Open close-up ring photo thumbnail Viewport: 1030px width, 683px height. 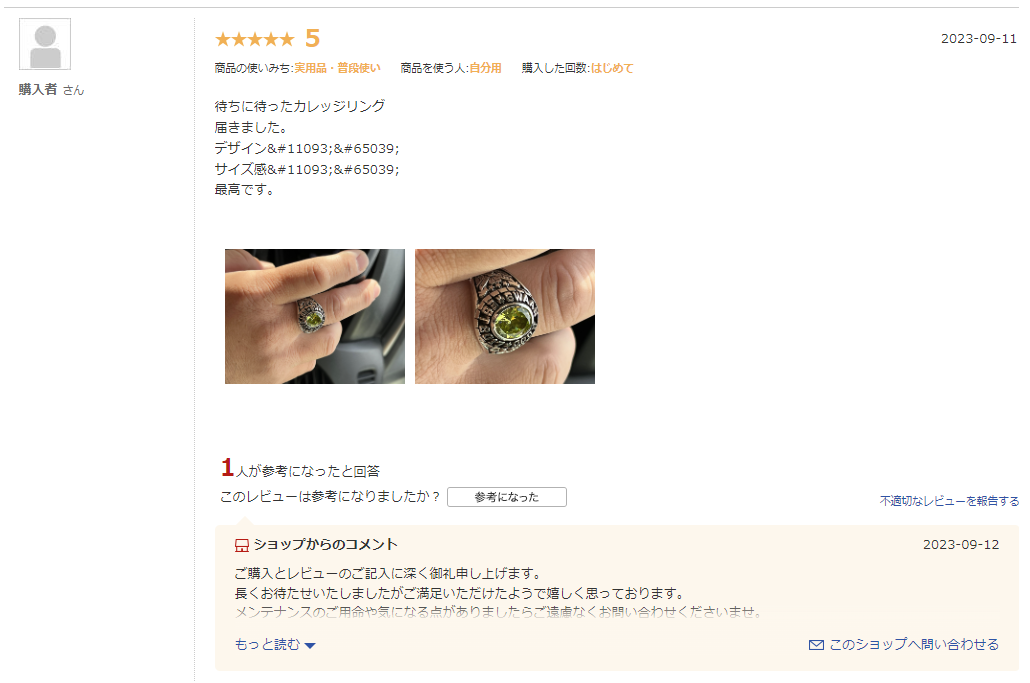pos(504,317)
